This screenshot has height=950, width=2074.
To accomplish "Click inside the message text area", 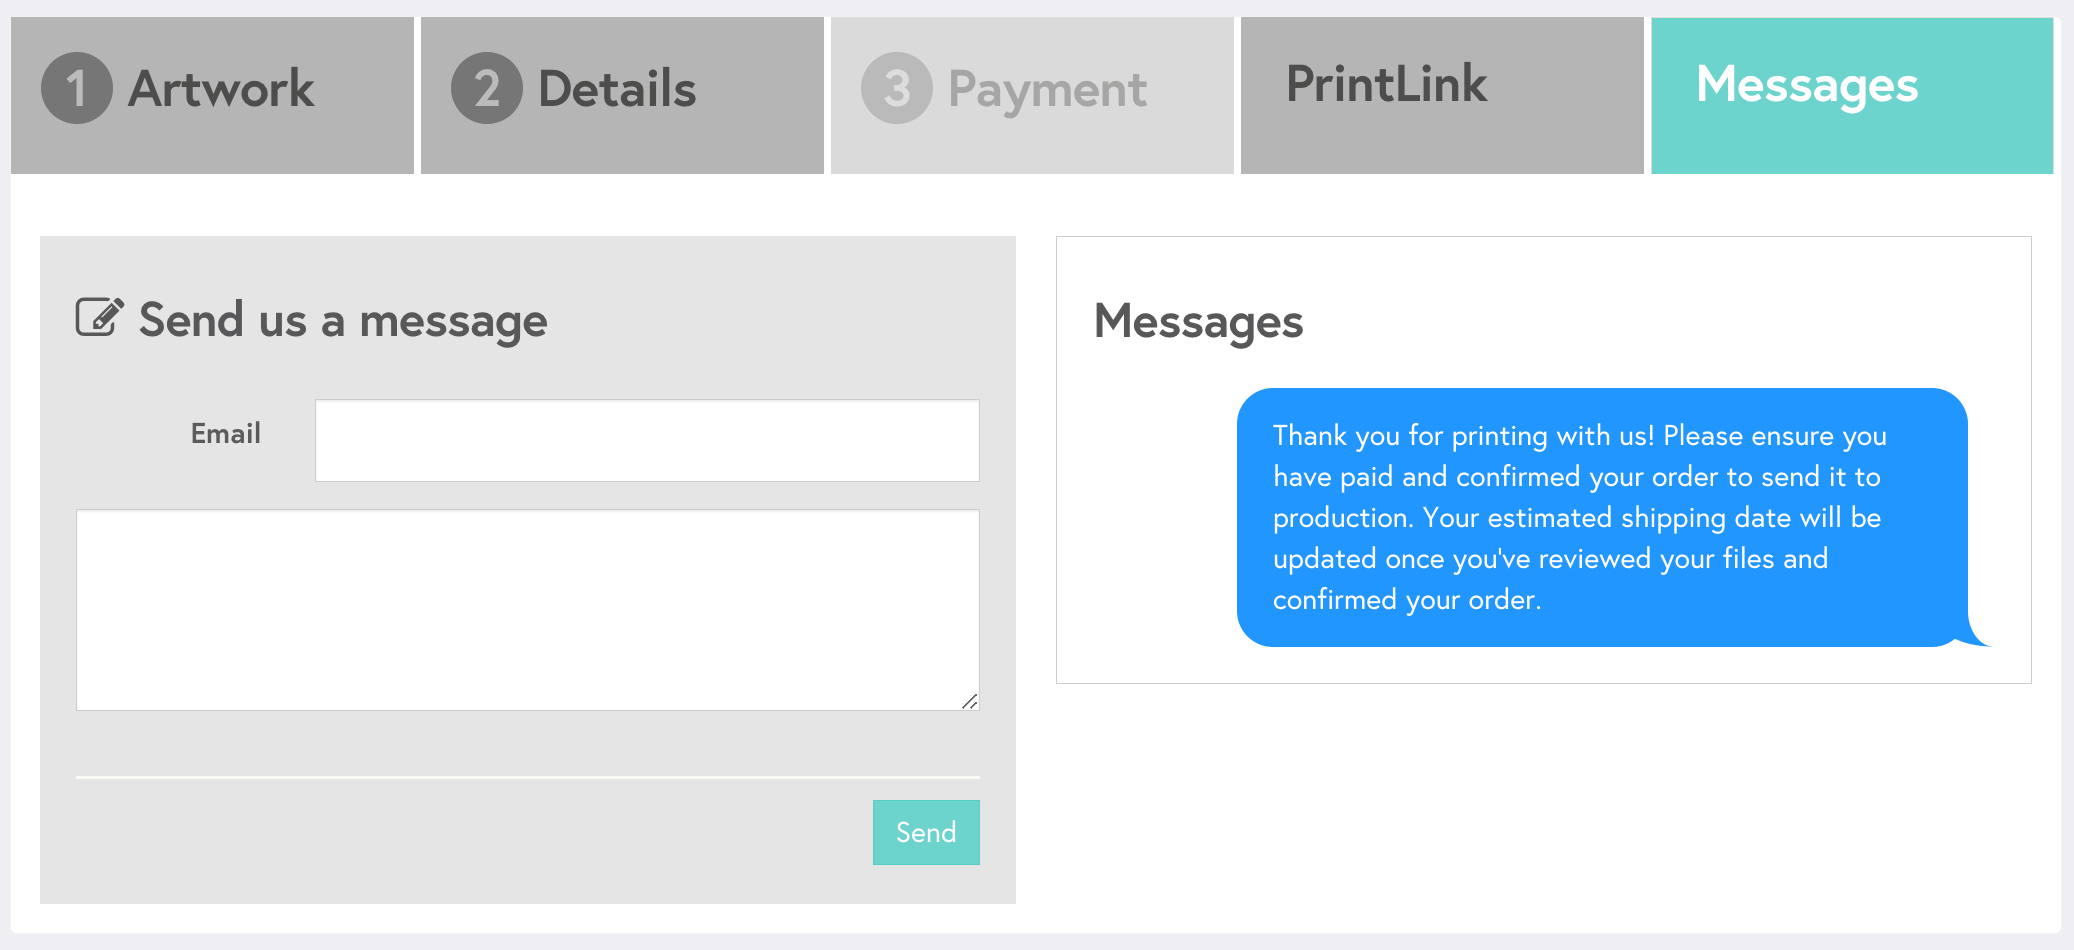I will coord(527,610).
